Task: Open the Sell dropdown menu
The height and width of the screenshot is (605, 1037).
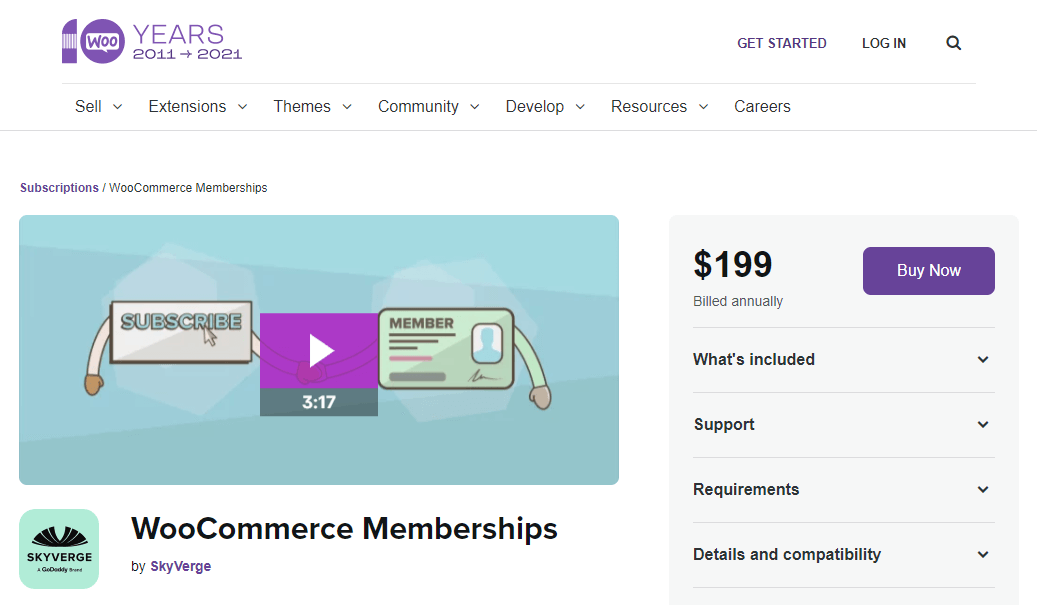Action: click(98, 107)
